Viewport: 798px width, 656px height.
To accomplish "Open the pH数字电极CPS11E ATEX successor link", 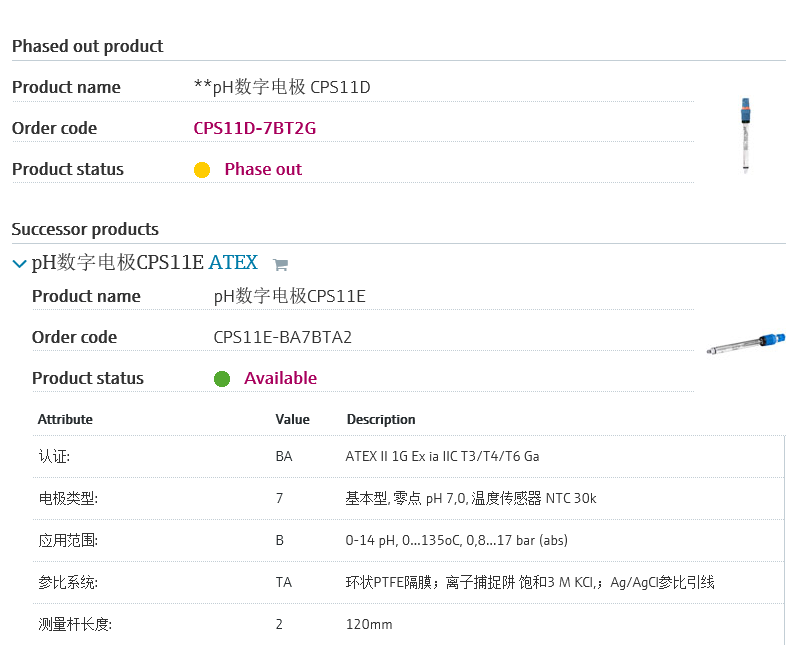I will (144, 263).
